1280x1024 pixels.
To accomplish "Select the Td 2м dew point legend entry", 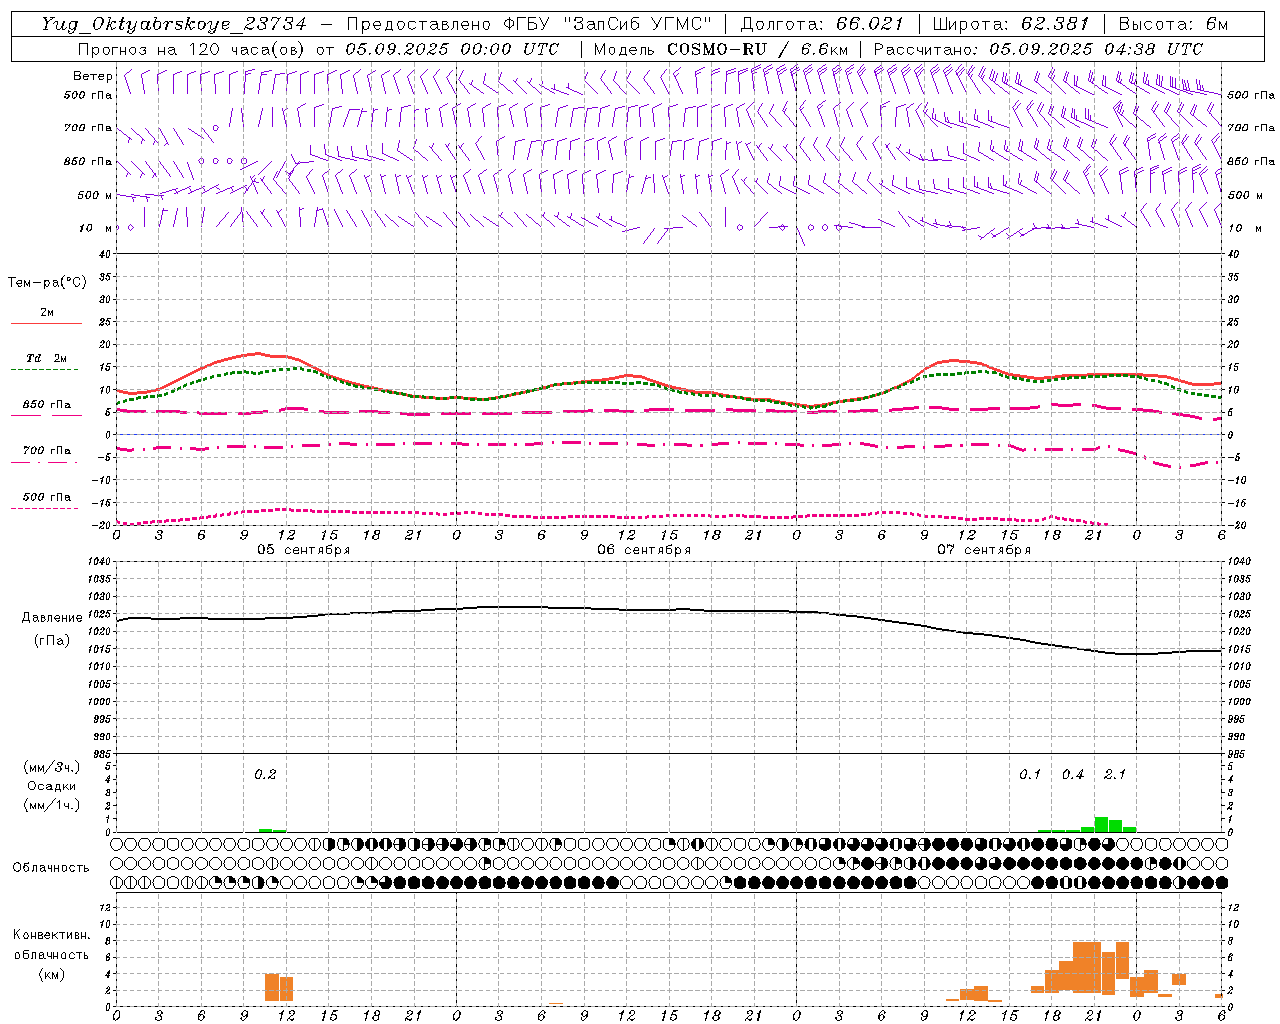I will 47,358.
